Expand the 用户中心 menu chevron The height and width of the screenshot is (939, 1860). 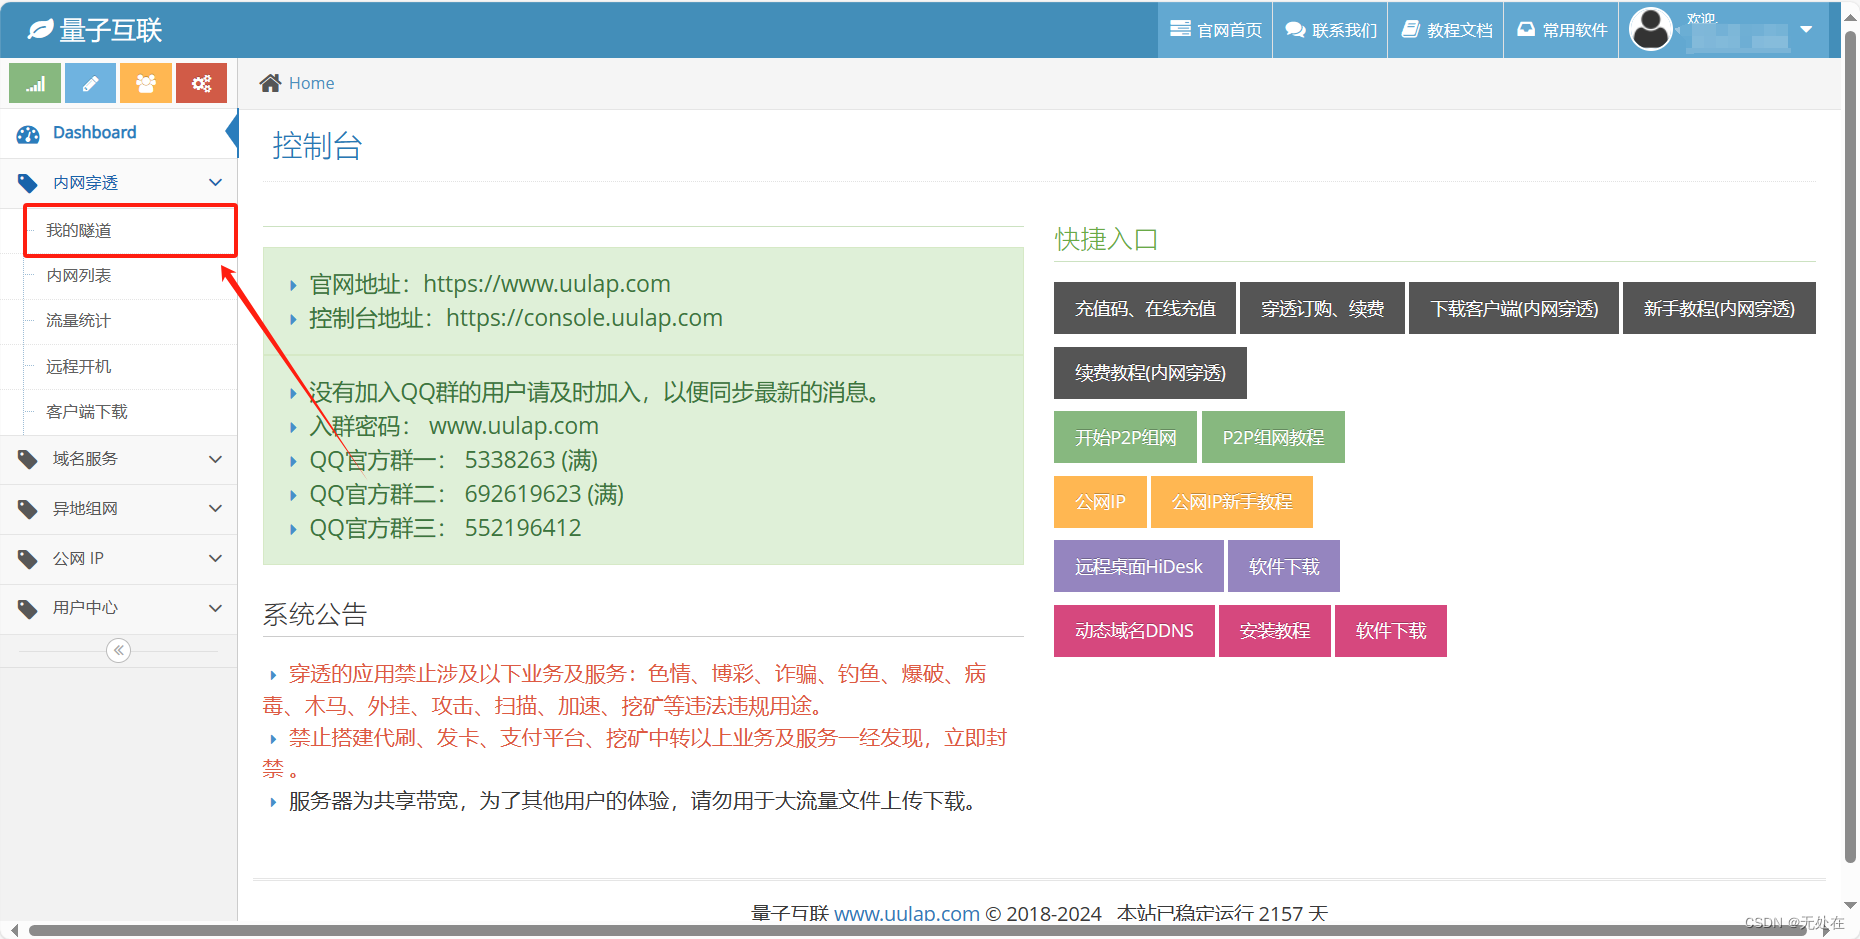(215, 608)
